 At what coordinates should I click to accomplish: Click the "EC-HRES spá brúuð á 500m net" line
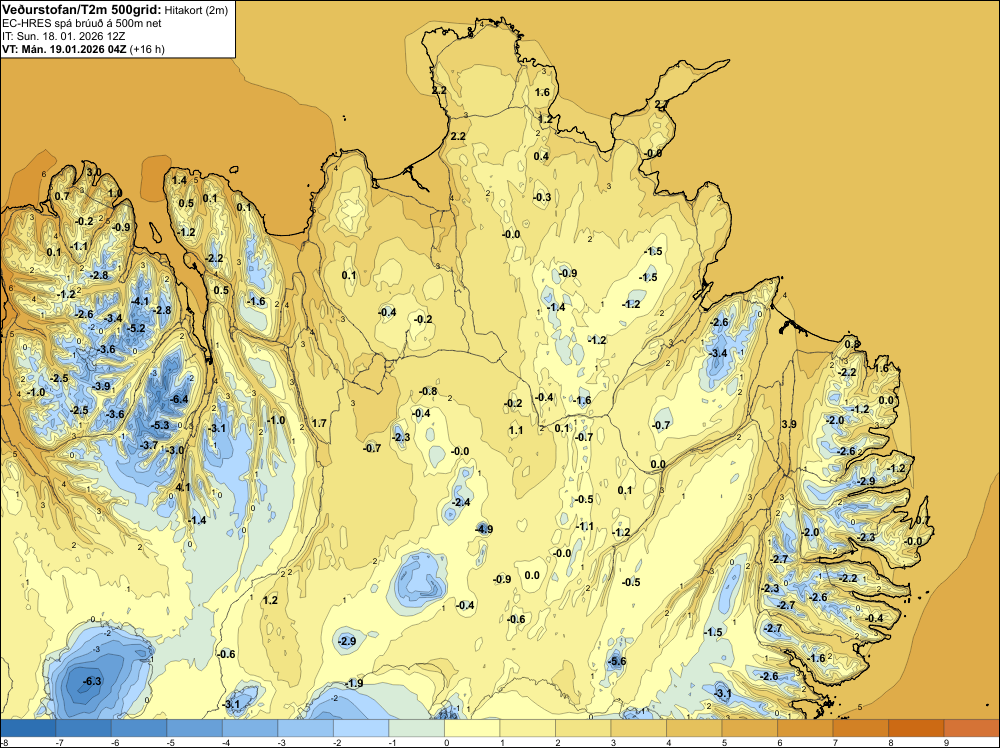click(x=82, y=24)
